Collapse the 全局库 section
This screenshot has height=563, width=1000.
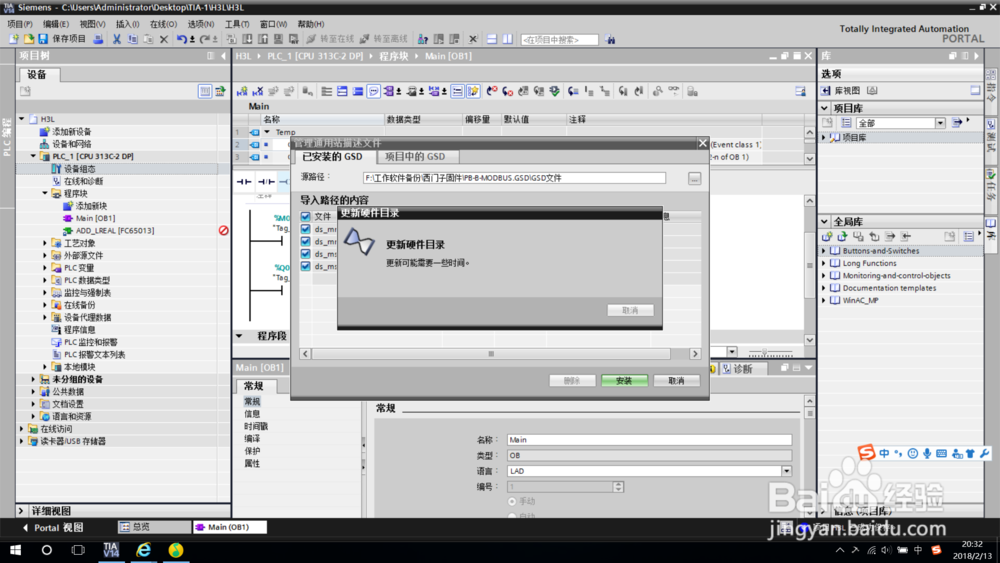[825, 222]
